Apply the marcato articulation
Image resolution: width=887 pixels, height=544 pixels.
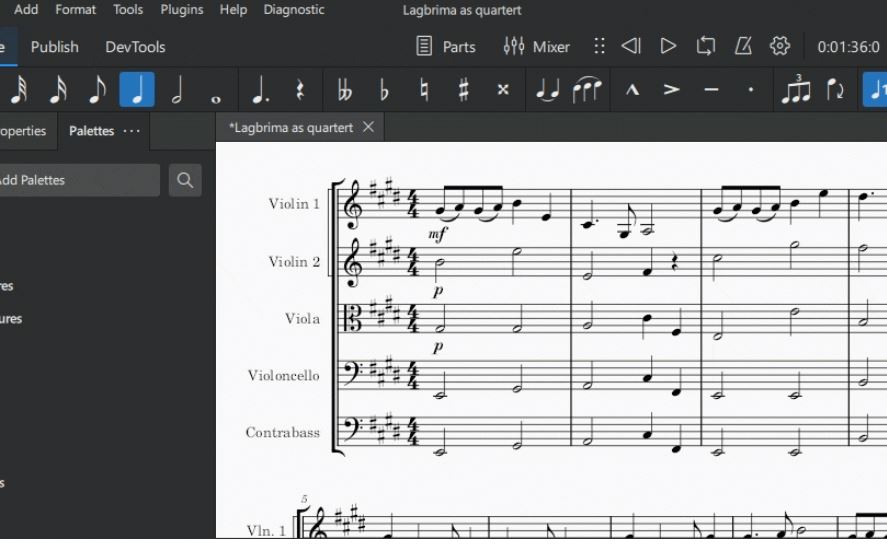[632, 90]
